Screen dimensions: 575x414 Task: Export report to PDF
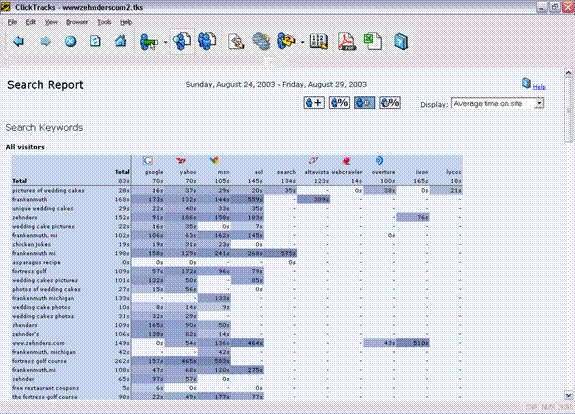coord(346,41)
